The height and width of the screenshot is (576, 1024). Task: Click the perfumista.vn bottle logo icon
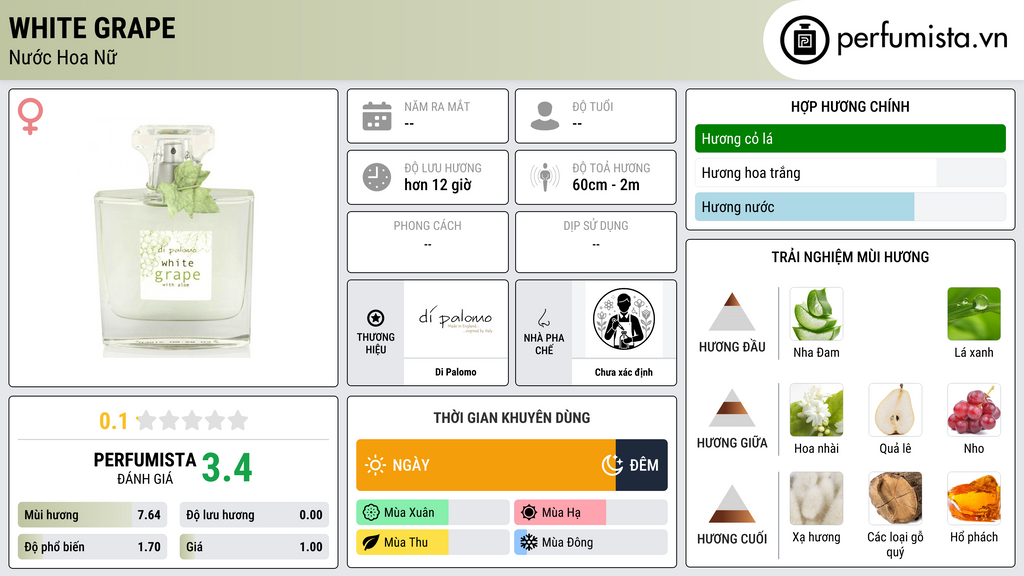point(804,40)
